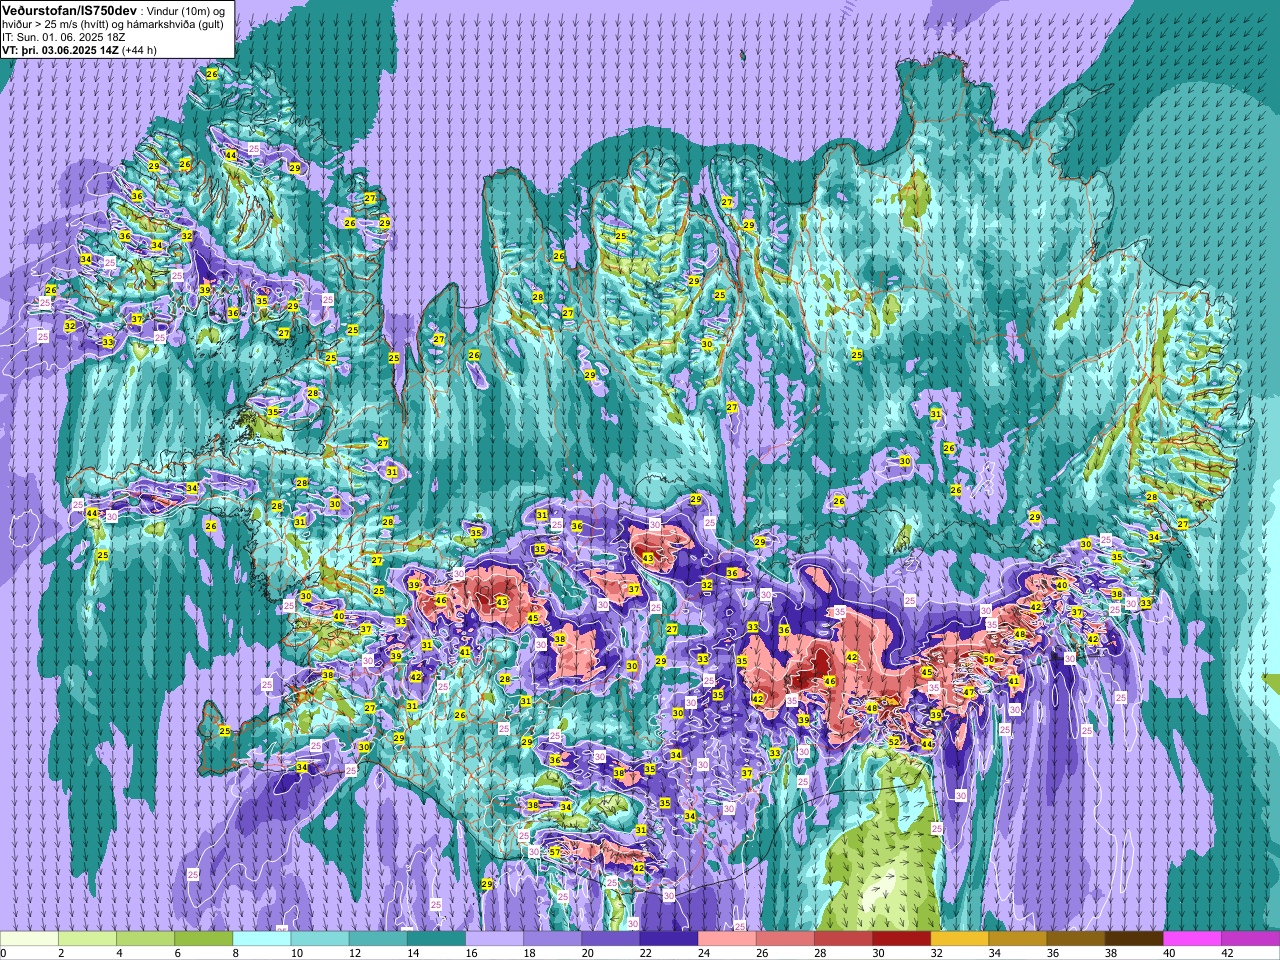This screenshot has width=1280, height=960.
Task: Choose the light lavender 16–18 legend swatch
Action: click(494, 939)
